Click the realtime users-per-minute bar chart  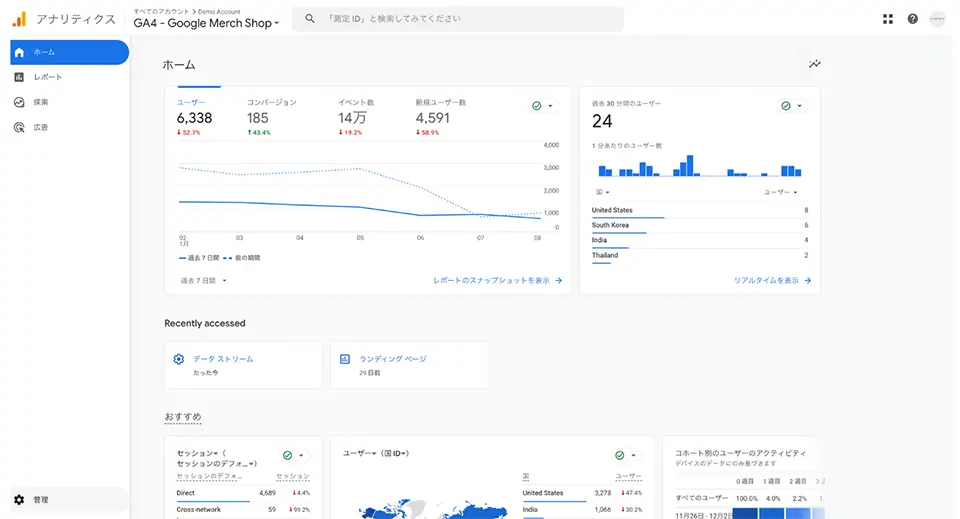(x=700, y=165)
